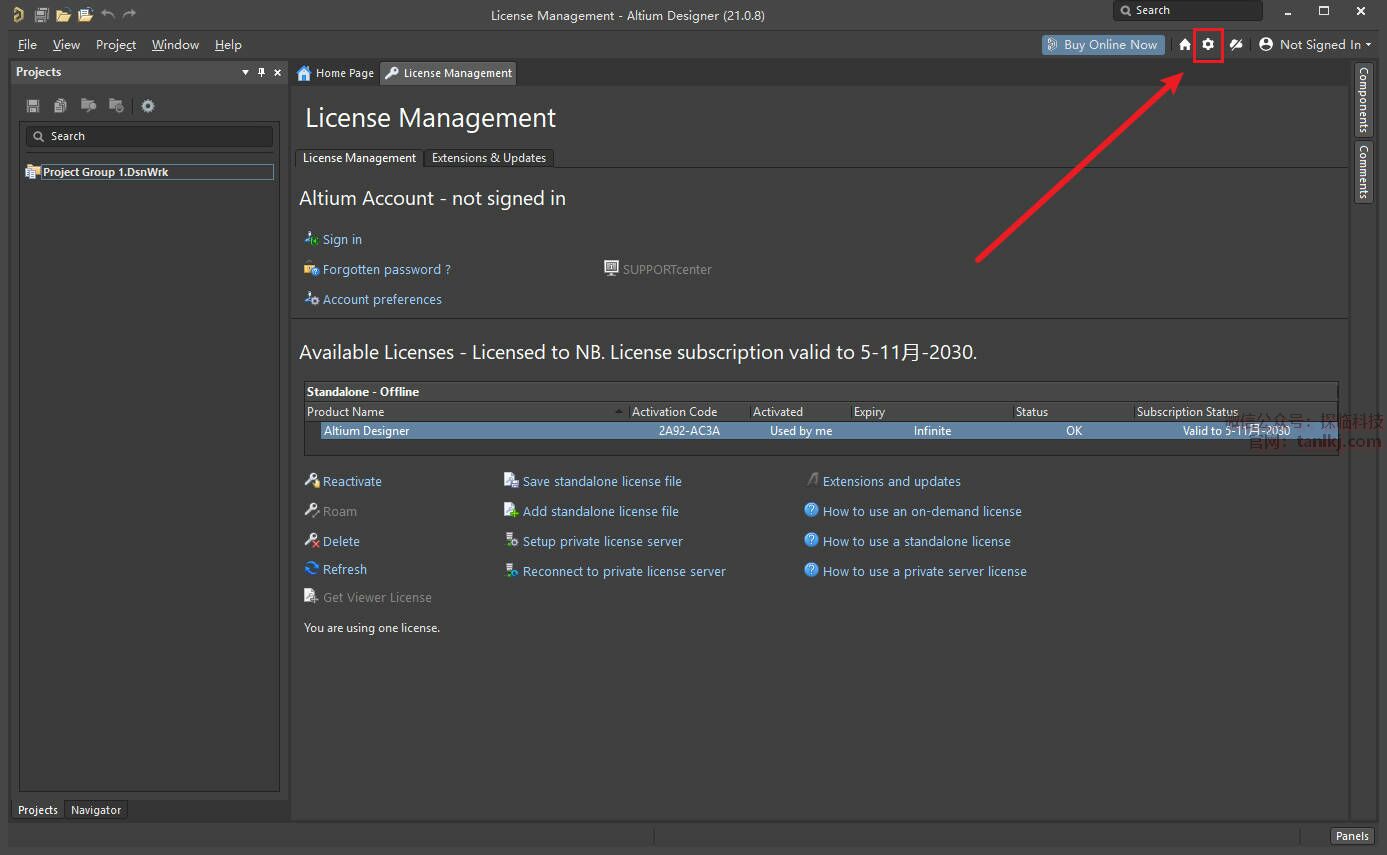
Task: Click the activation code 2A92-AC3A
Action: (689, 431)
